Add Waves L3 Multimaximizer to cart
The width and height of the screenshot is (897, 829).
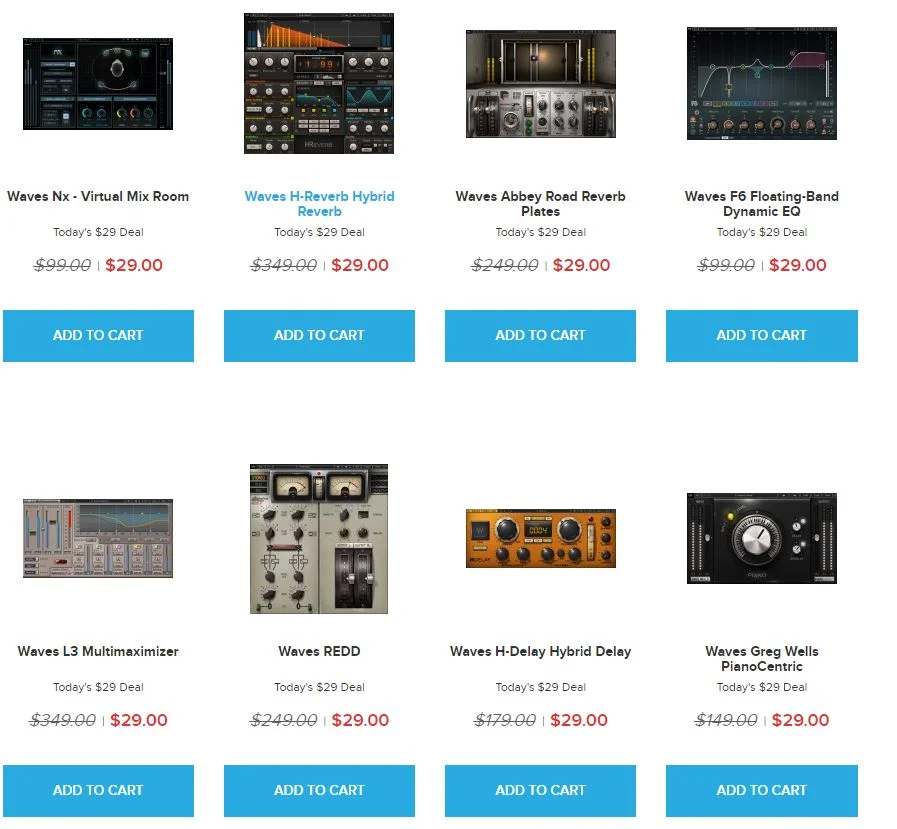click(98, 791)
